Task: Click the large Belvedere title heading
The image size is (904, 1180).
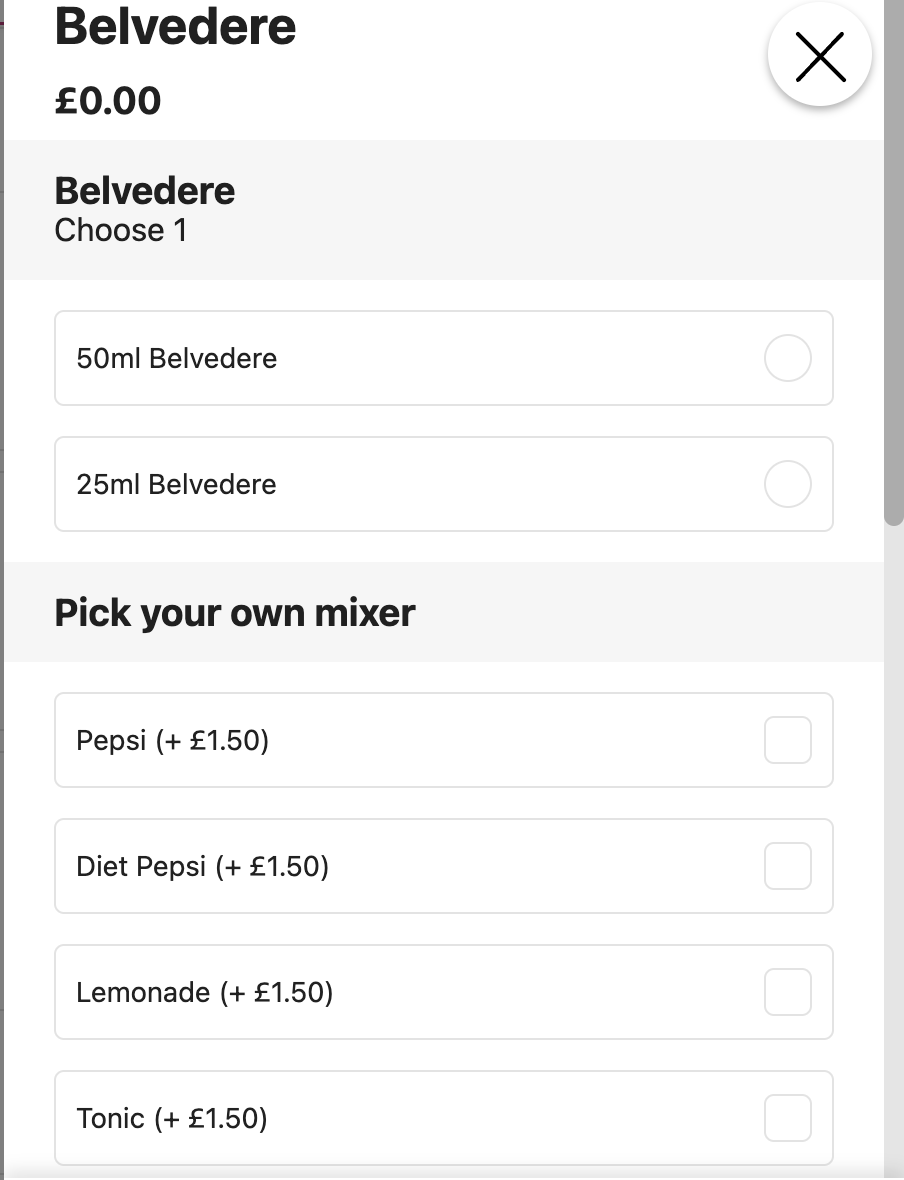Action: [x=175, y=26]
